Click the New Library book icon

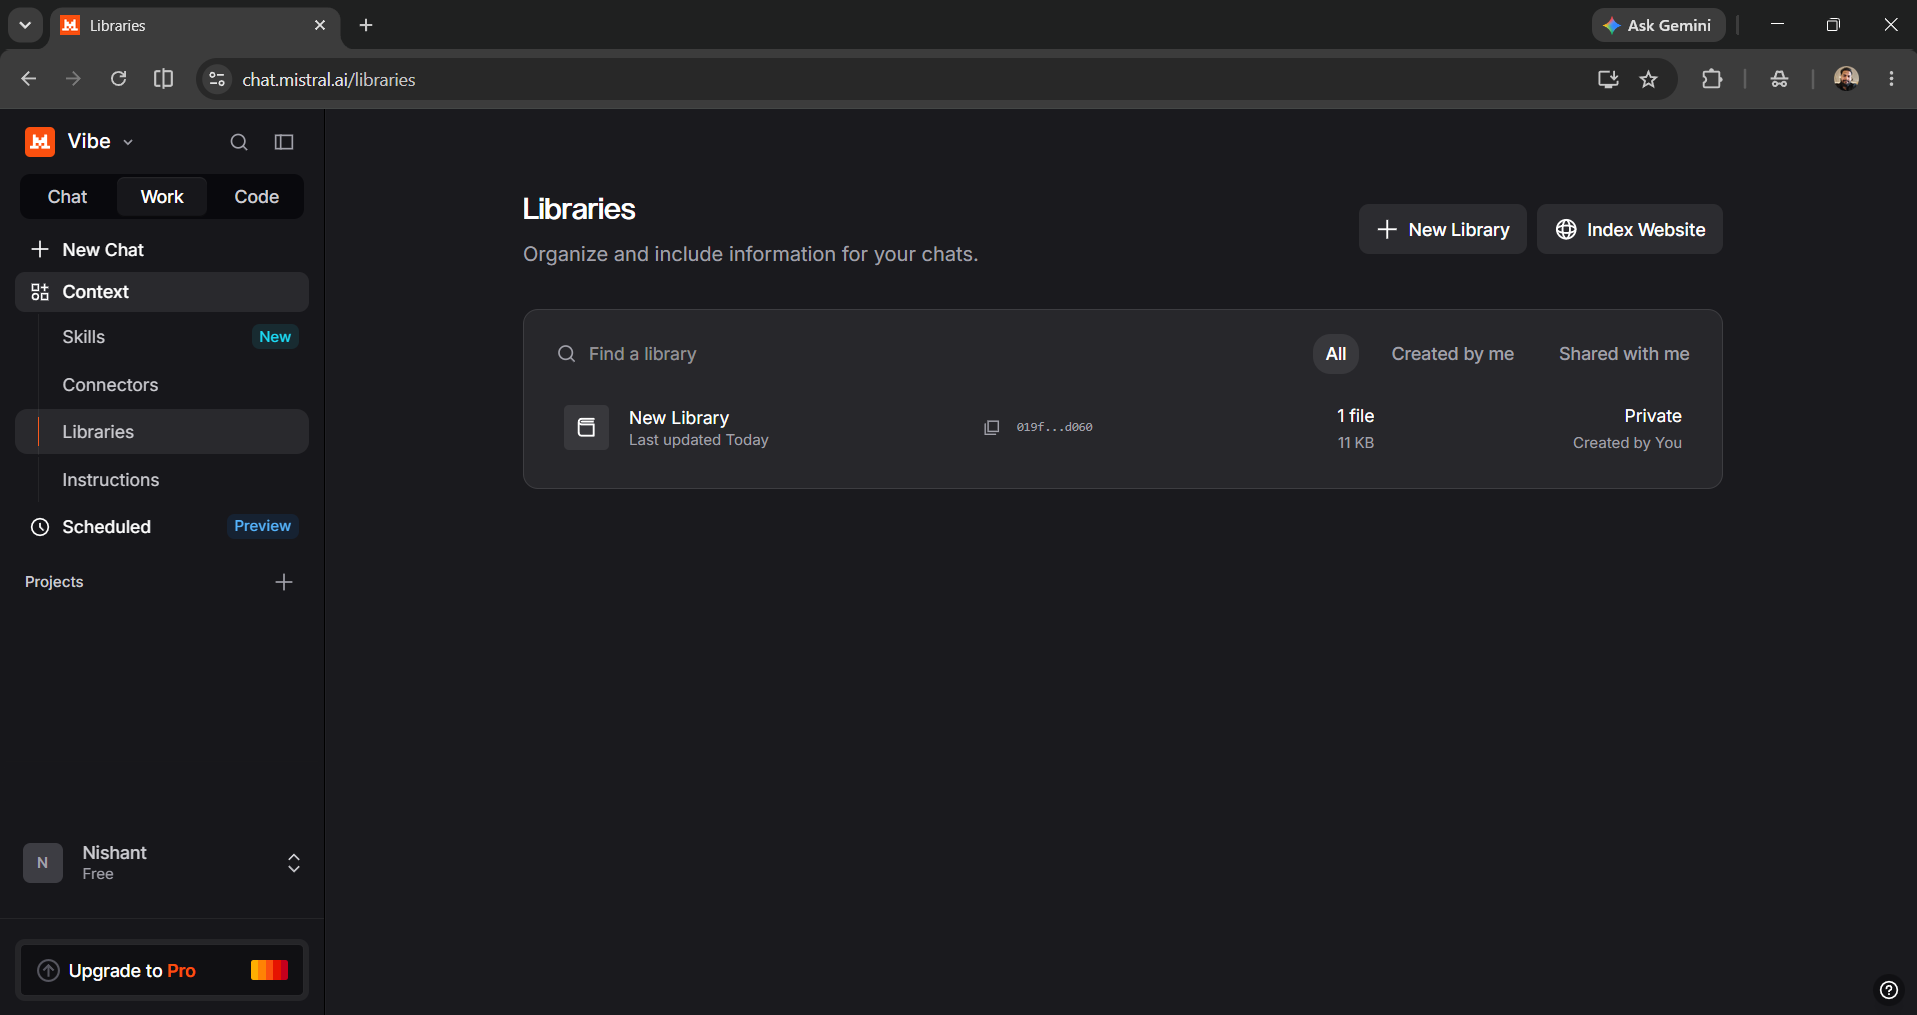pos(586,428)
